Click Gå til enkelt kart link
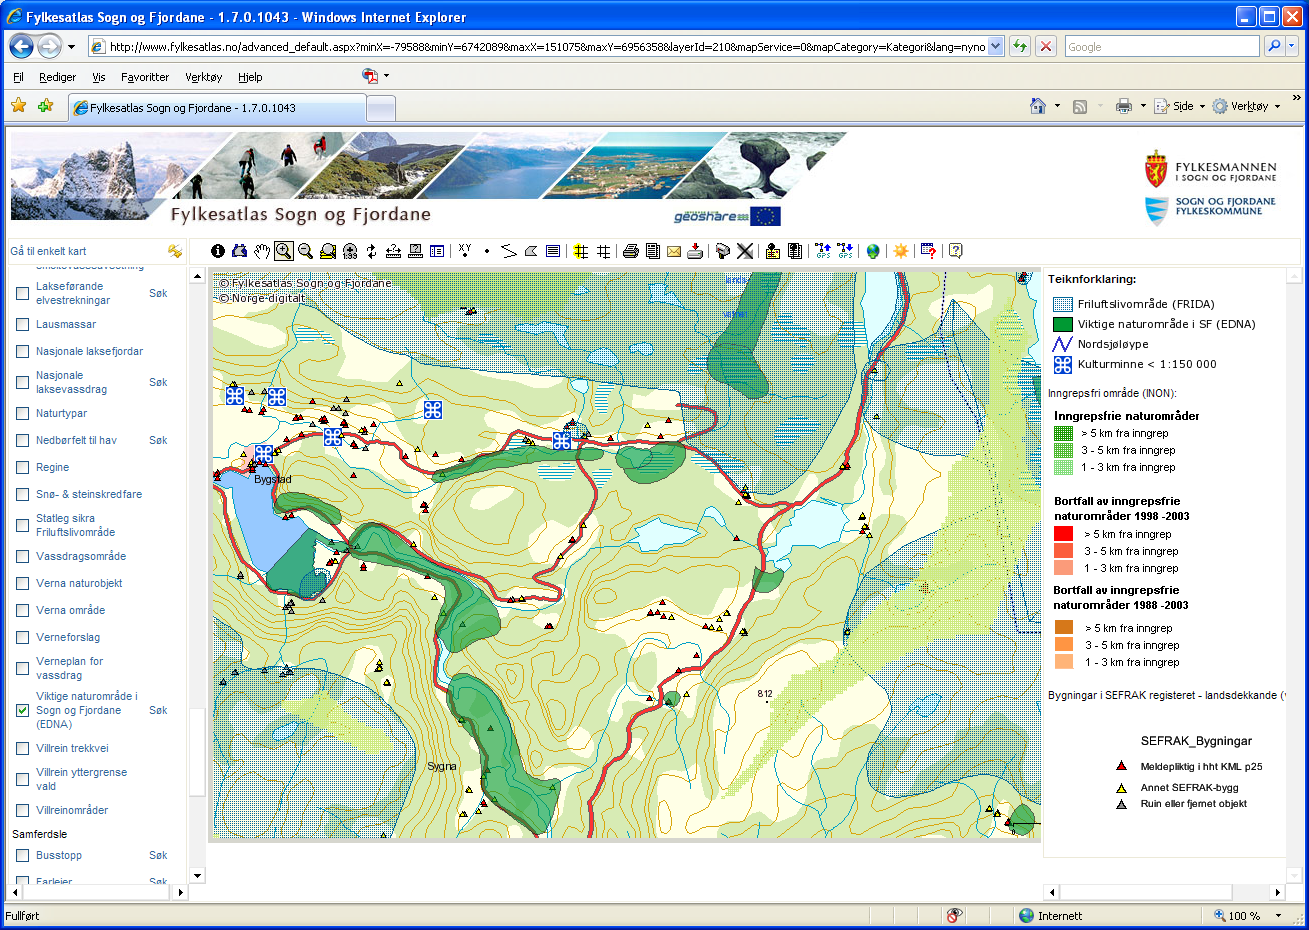Viewport: 1309px width, 930px height. click(x=48, y=251)
